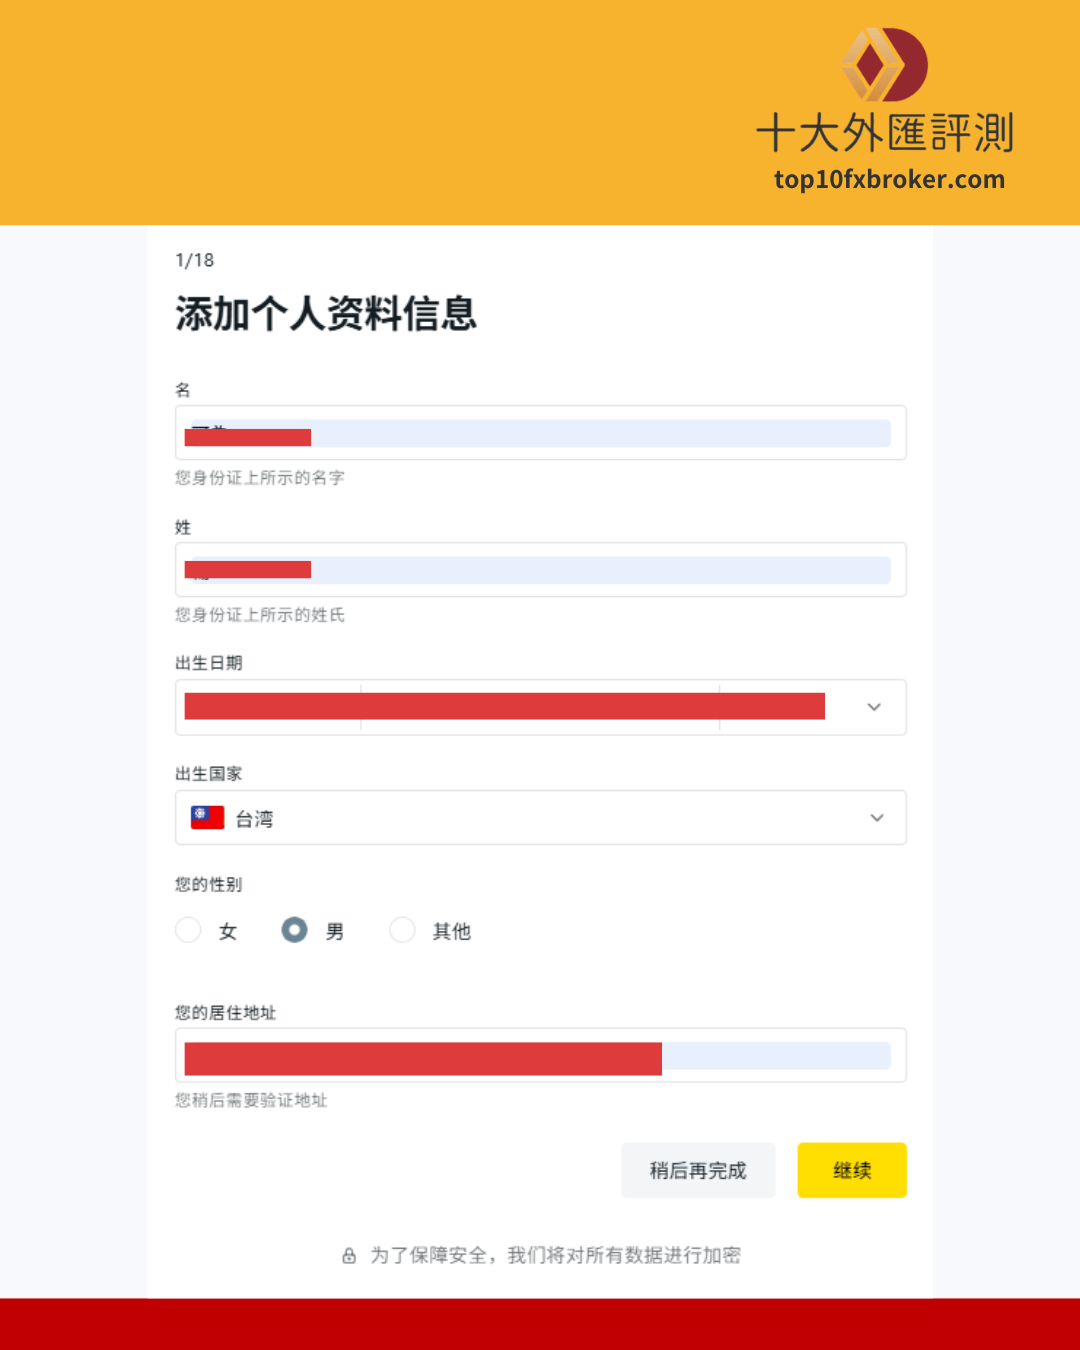
Task: Click the 台湾 country name text
Action: coord(254,819)
